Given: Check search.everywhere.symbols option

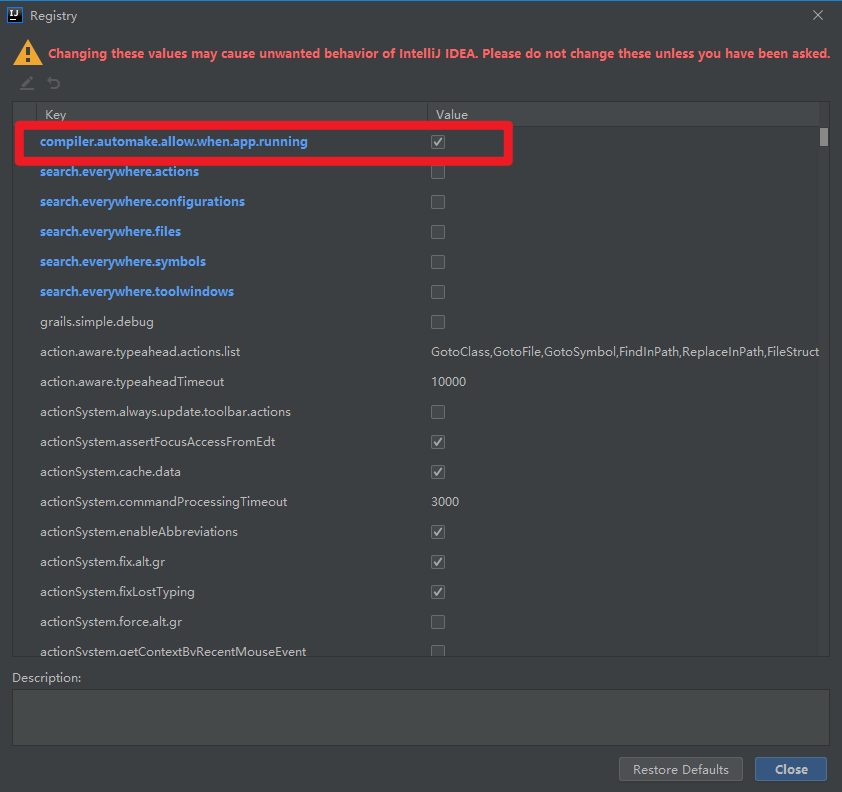Looking at the screenshot, I should tap(438, 261).
